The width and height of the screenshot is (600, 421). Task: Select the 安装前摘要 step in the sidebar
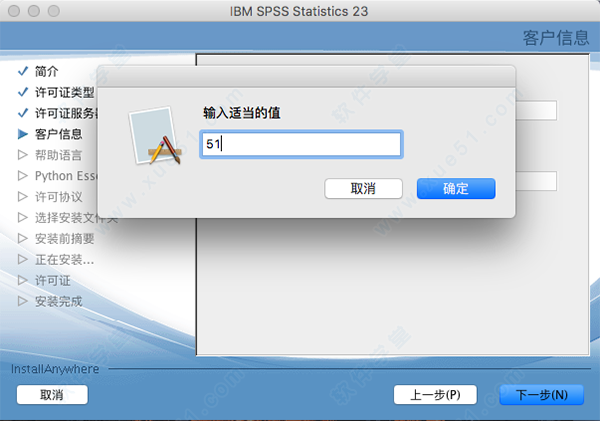click(x=64, y=239)
